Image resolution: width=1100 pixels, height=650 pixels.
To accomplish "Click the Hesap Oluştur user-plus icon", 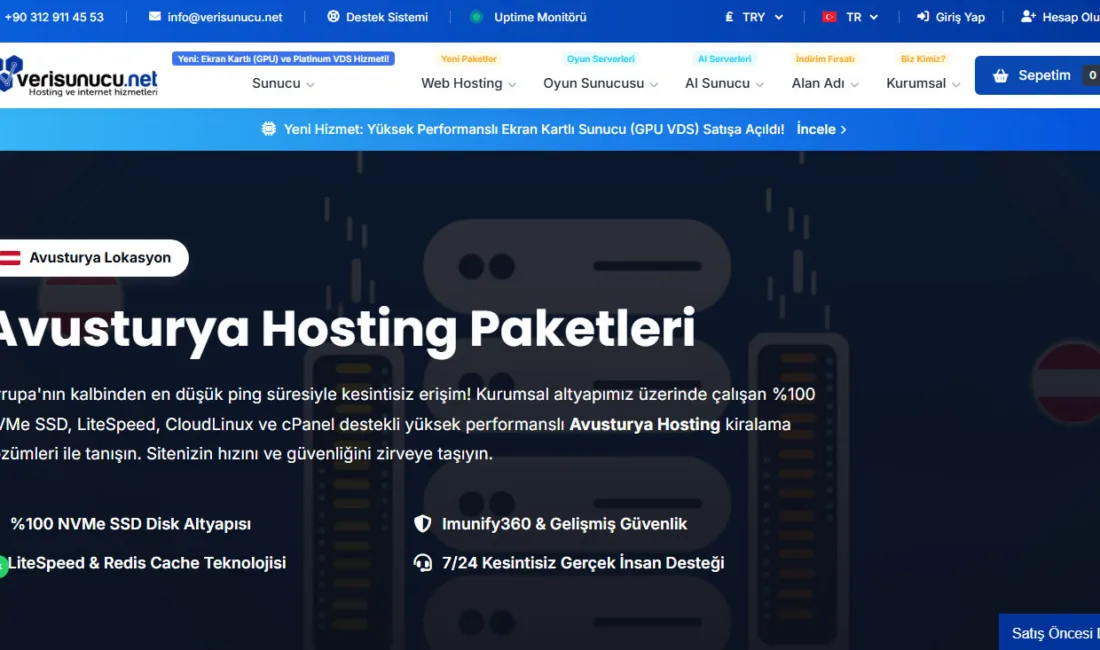I will click(1028, 16).
